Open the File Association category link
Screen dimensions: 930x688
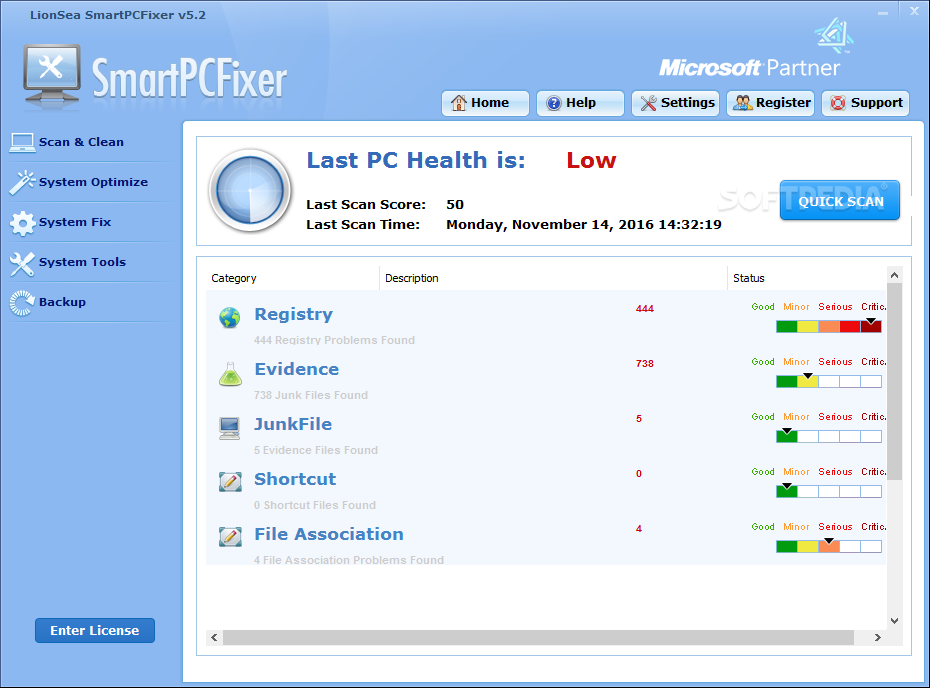[x=329, y=534]
